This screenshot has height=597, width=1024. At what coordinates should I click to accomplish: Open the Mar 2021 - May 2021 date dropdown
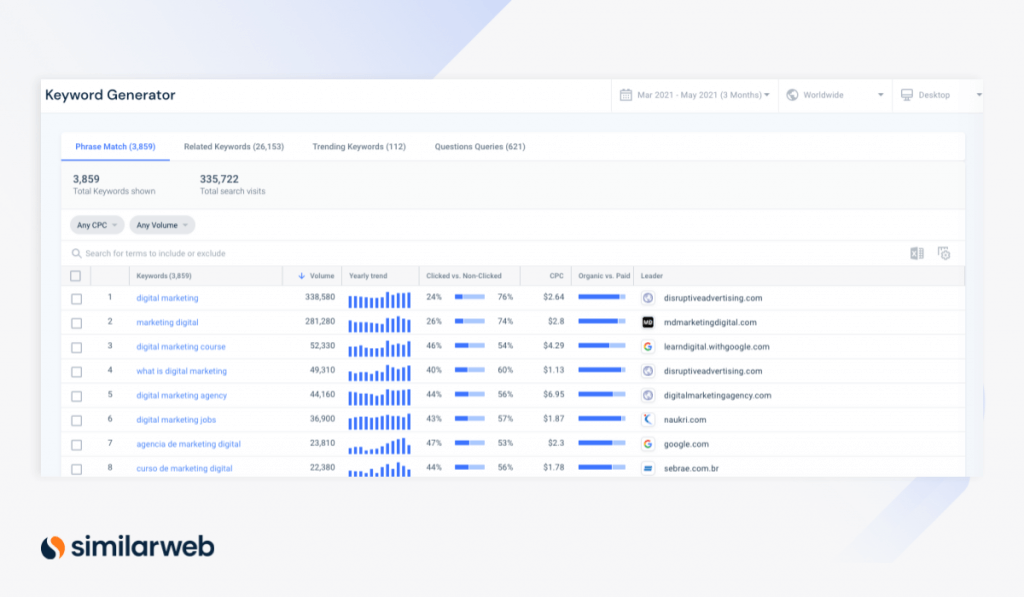coord(695,95)
